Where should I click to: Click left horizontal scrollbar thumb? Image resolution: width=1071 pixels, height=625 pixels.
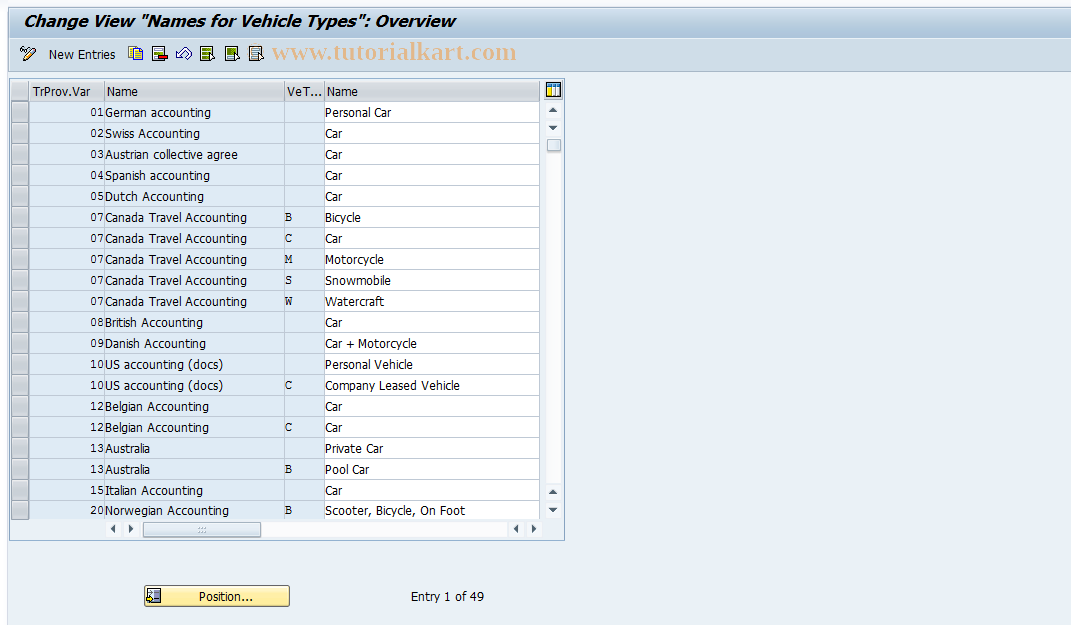coord(201,529)
